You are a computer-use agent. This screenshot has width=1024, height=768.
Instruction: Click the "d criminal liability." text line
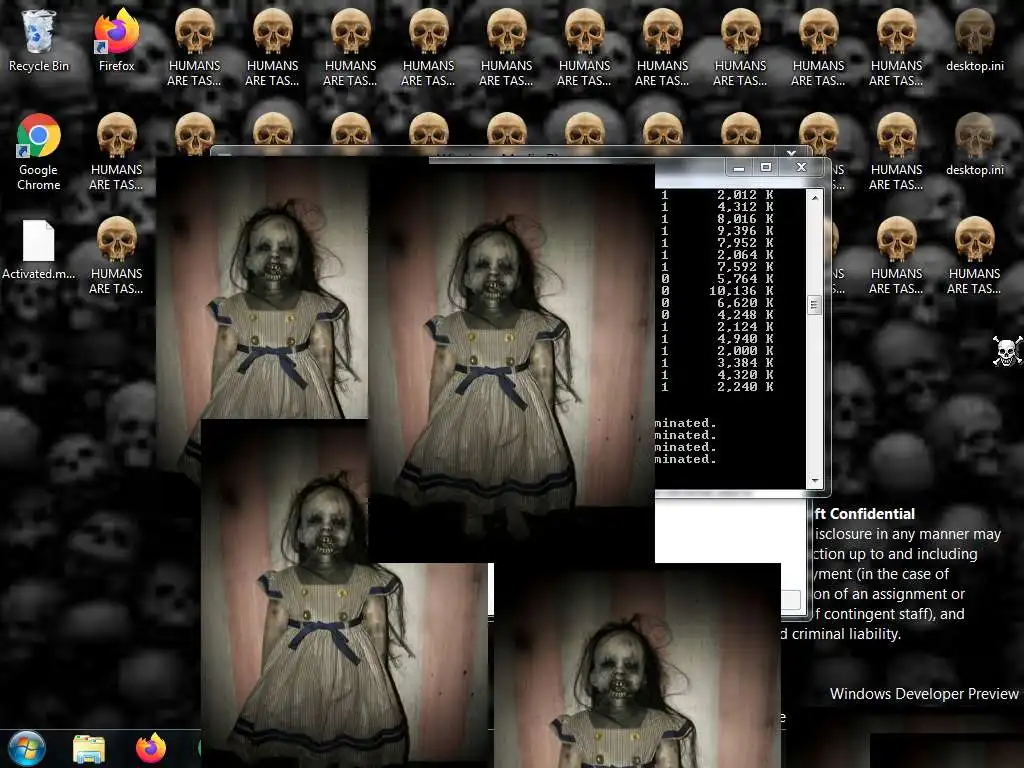coord(841,634)
